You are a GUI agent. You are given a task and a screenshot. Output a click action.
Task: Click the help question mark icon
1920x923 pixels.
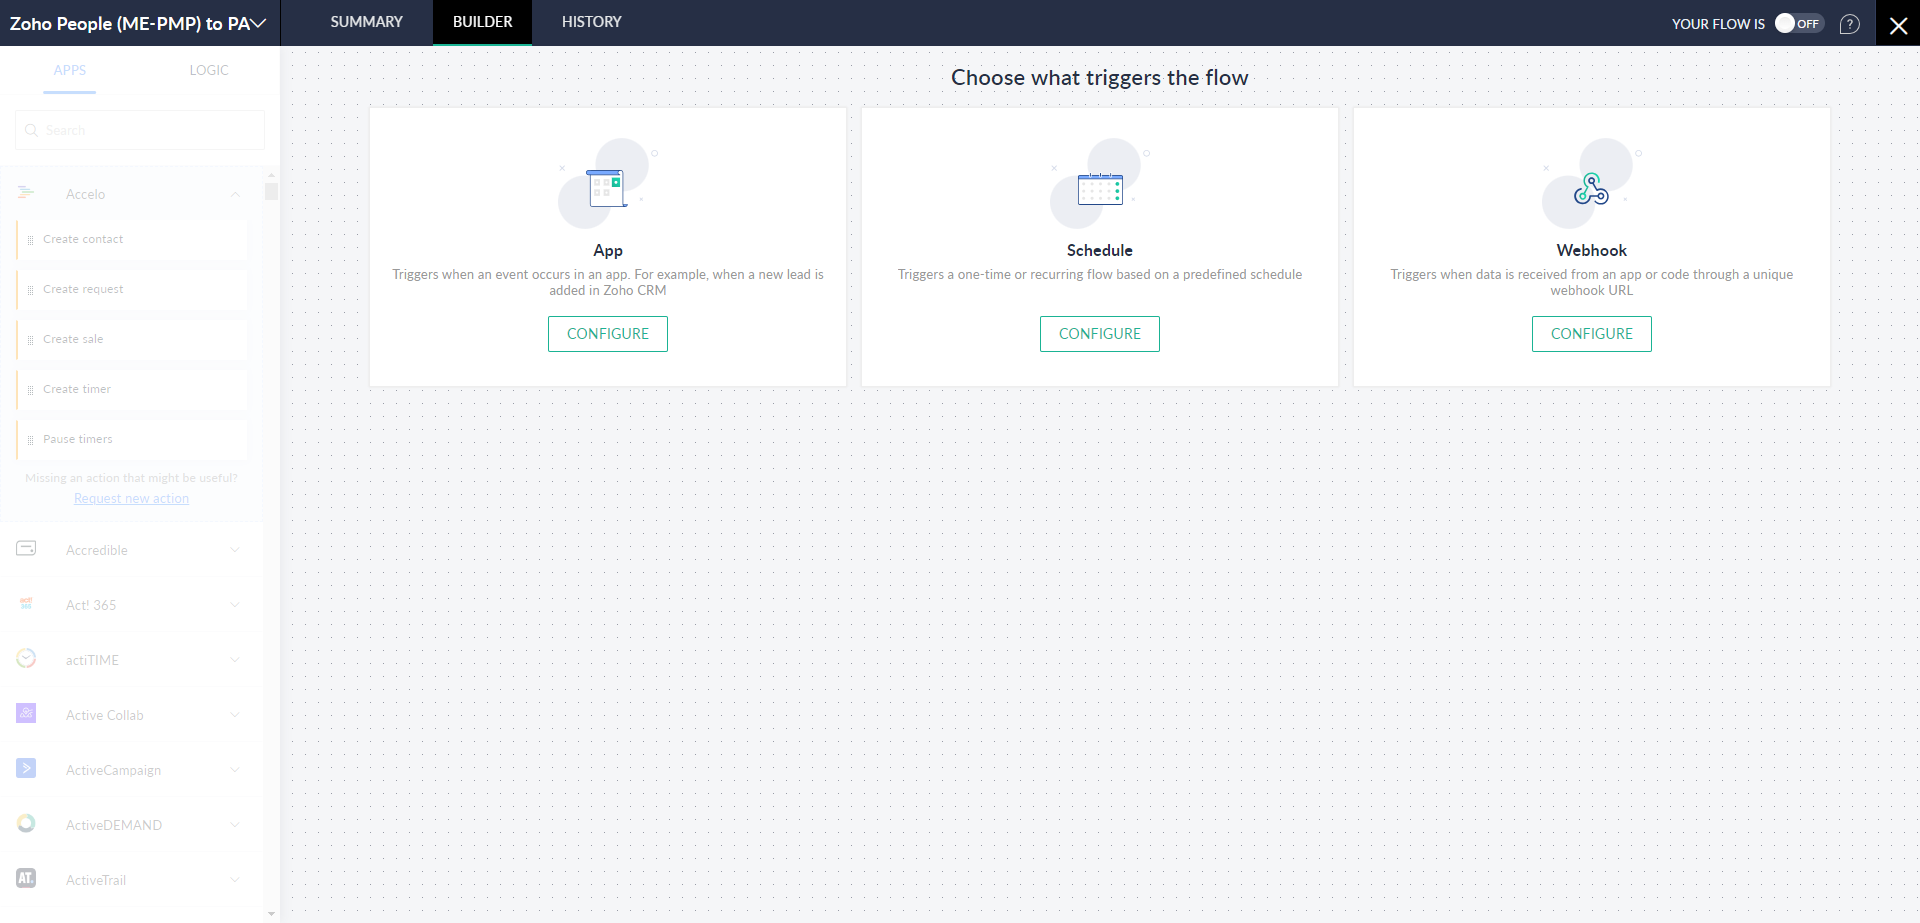coord(1850,24)
